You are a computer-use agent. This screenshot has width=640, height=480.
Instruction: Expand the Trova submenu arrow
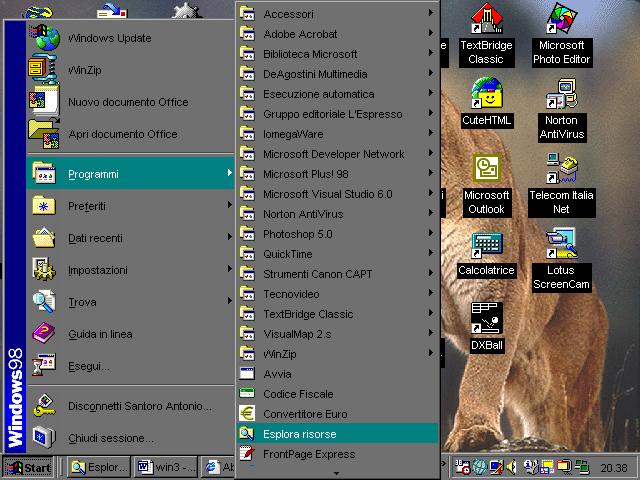coord(229,300)
